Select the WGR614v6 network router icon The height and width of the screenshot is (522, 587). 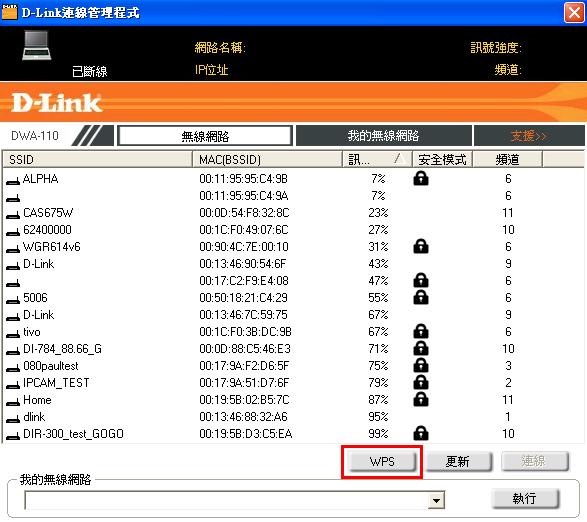point(13,249)
